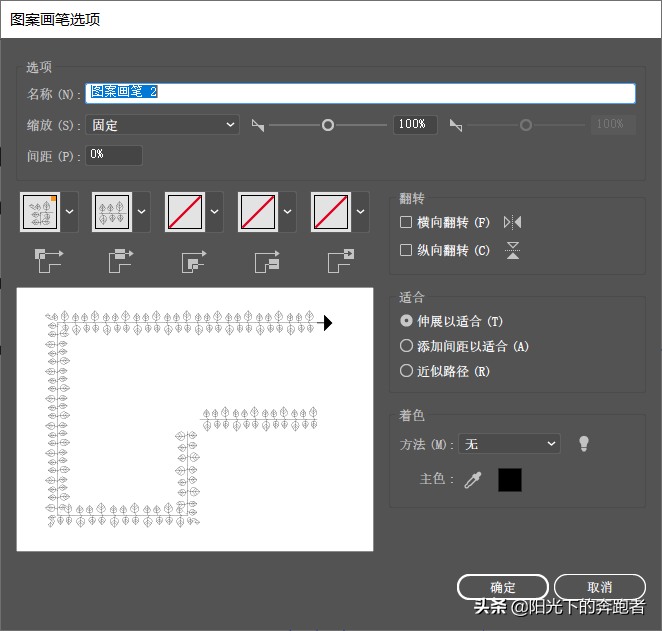The image size is (662, 631).
Task: Open the outer corner tile dropdown arrow
Action: click(70, 211)
